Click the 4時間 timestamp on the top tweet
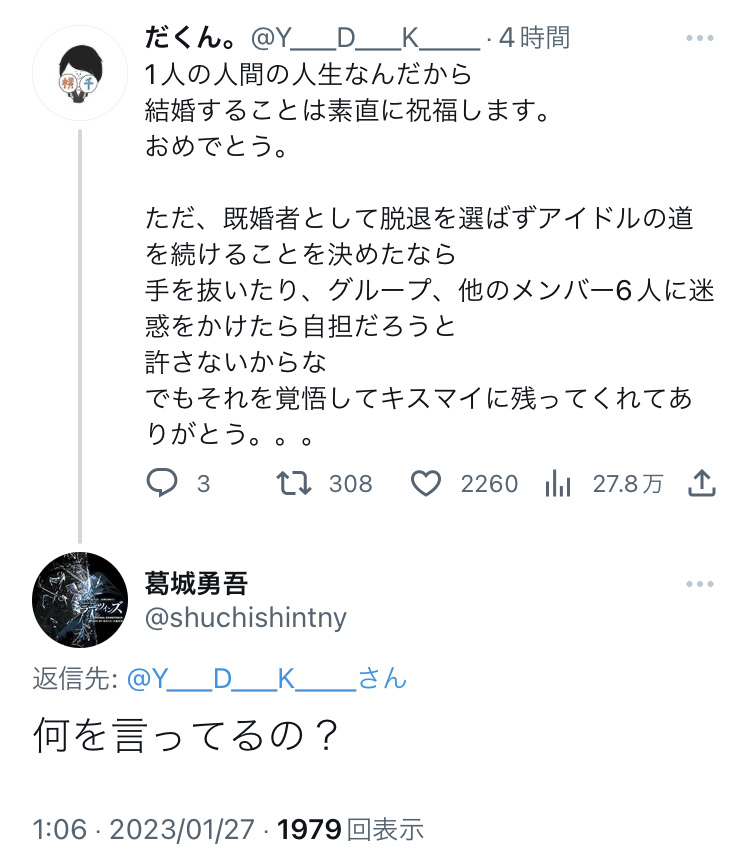Screen dimensions: 750x868 pyautogui.click(x=534, y=39)
